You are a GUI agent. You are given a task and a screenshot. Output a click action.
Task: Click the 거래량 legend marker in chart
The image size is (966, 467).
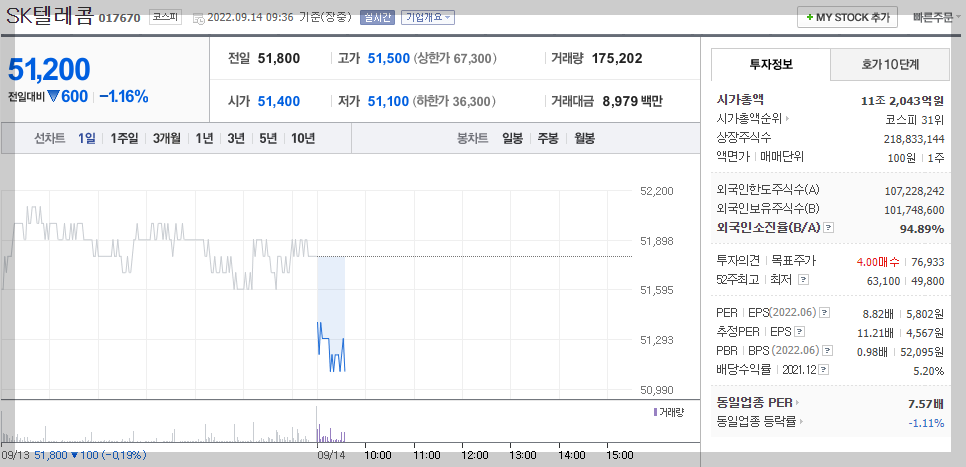656,412
